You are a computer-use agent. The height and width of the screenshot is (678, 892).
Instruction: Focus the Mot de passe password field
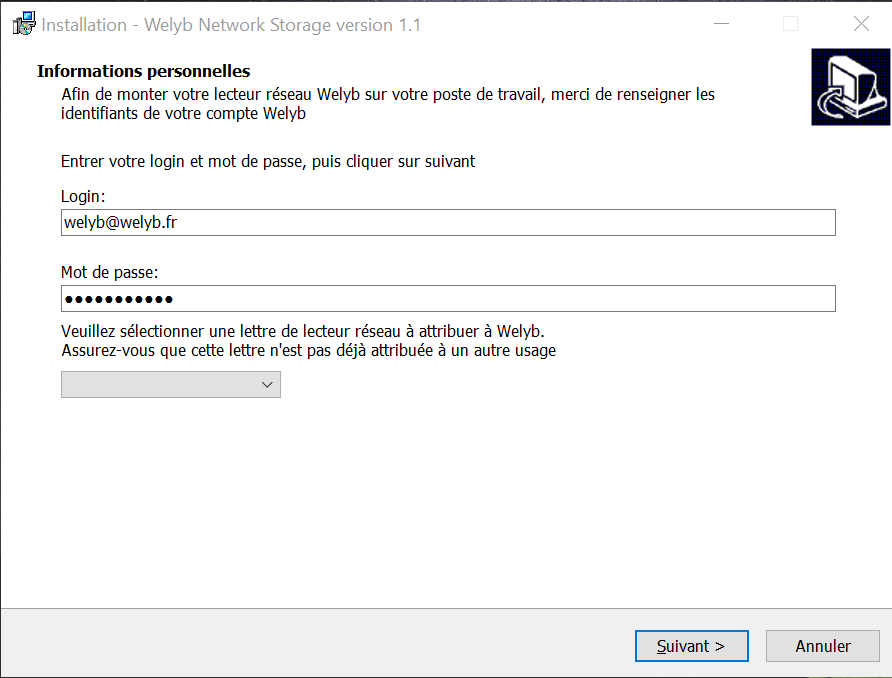(448, 299)
